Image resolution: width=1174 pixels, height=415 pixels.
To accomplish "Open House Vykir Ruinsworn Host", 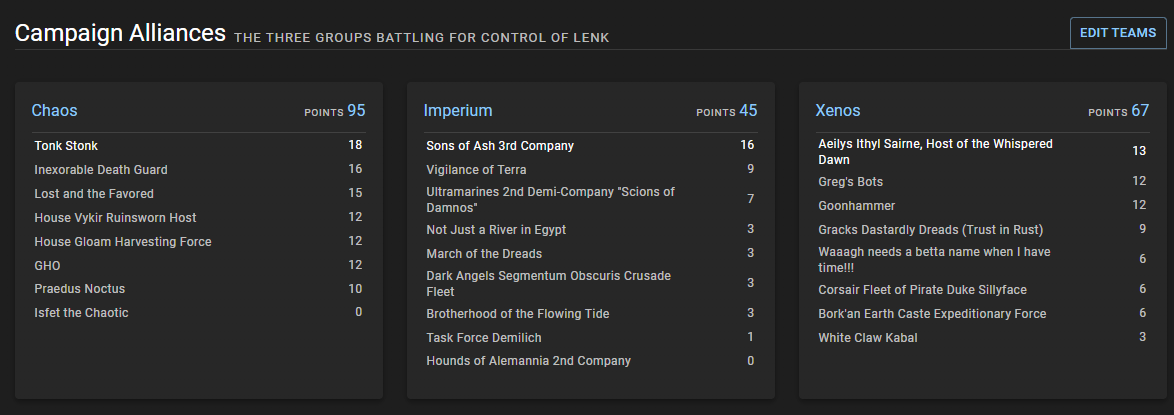I will click(x=115, y=218).
